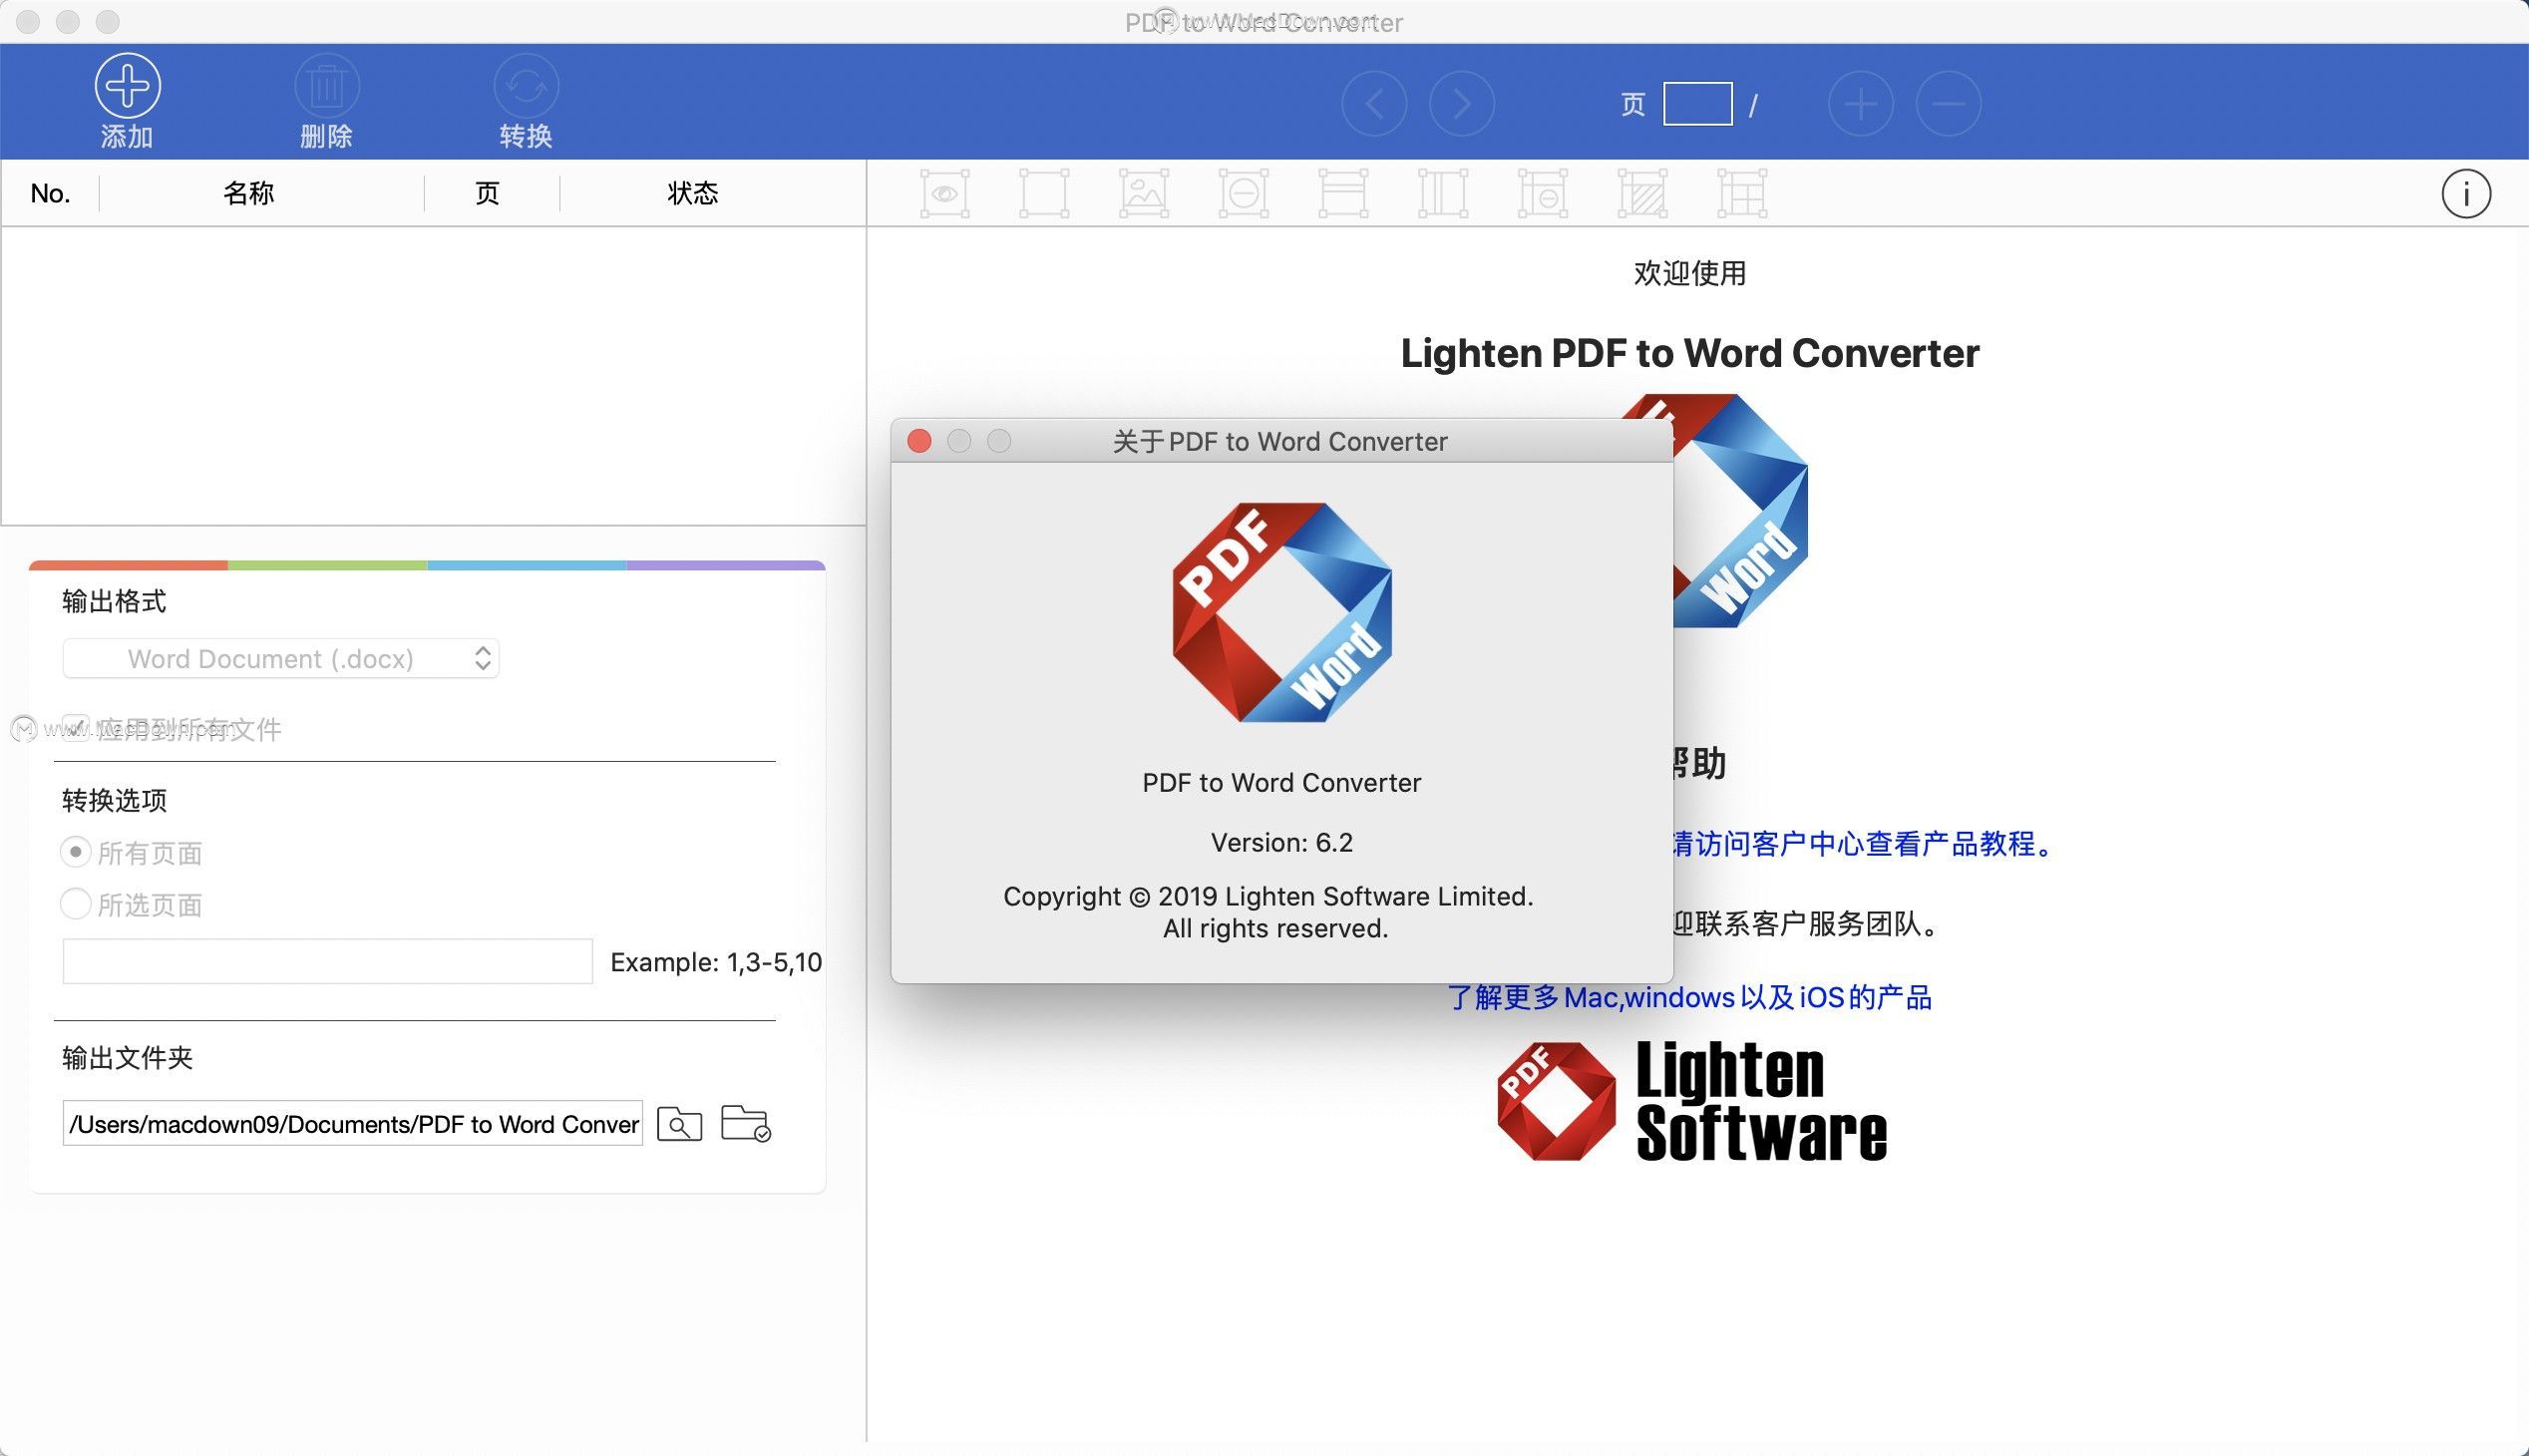Click the 状态 column header

click(693, 193)
